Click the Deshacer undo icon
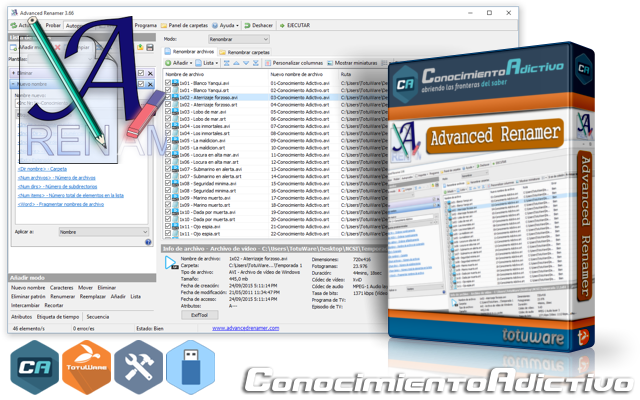Viewport: 640px width, 400px height. (247, 25)
